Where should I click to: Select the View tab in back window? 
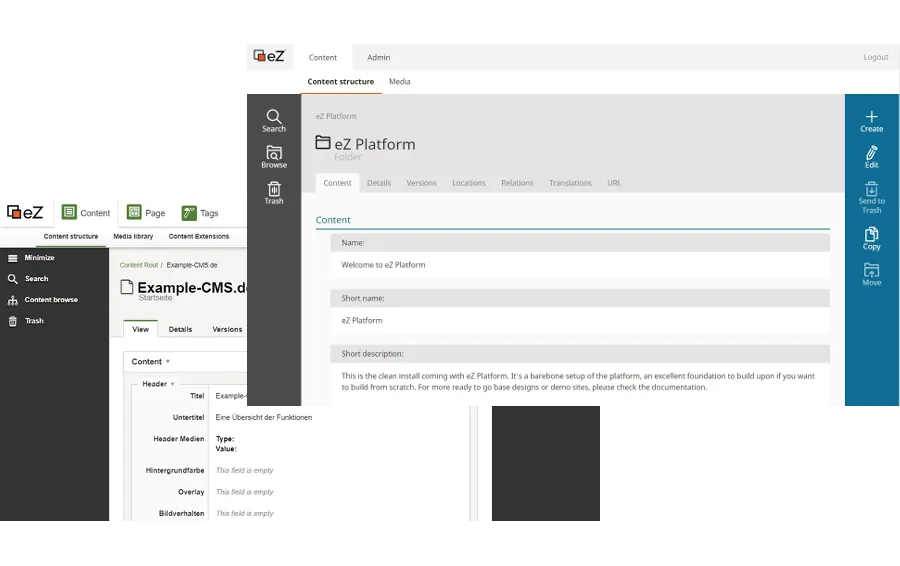point(141,329)
